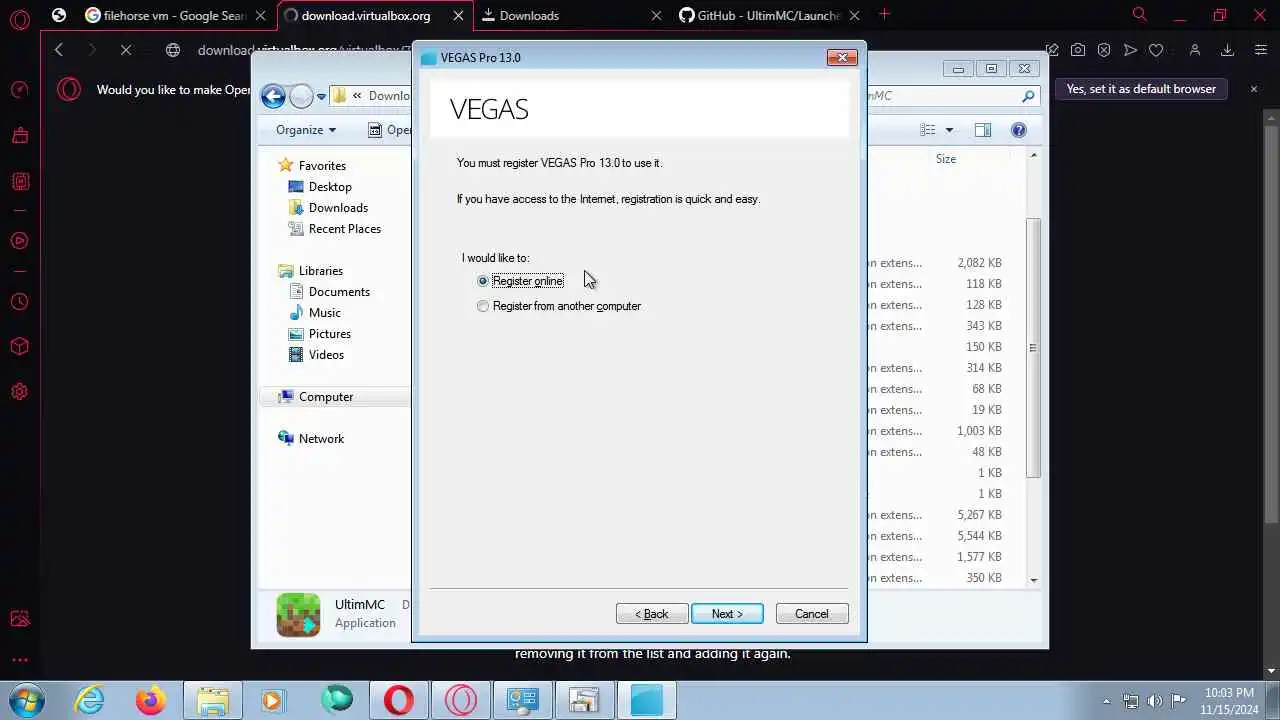
Task: Open Explorer help question mark icon
Action: (x=1019, y=130)
